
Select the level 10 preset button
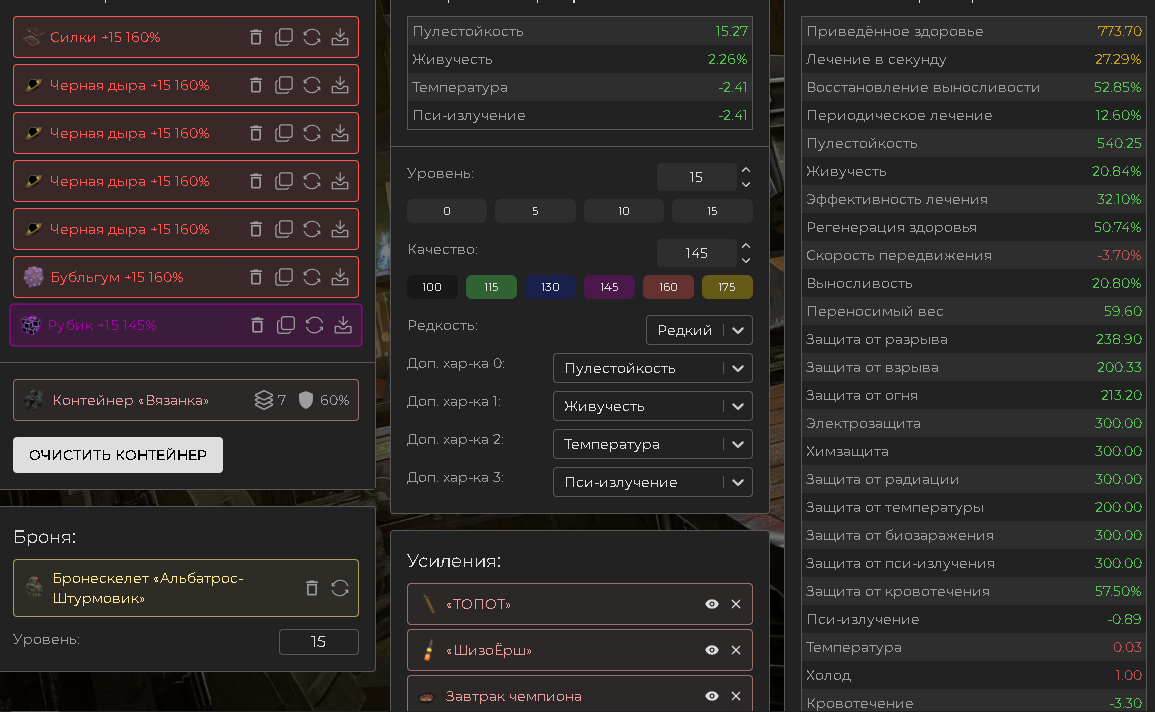[x=623, y=211]
